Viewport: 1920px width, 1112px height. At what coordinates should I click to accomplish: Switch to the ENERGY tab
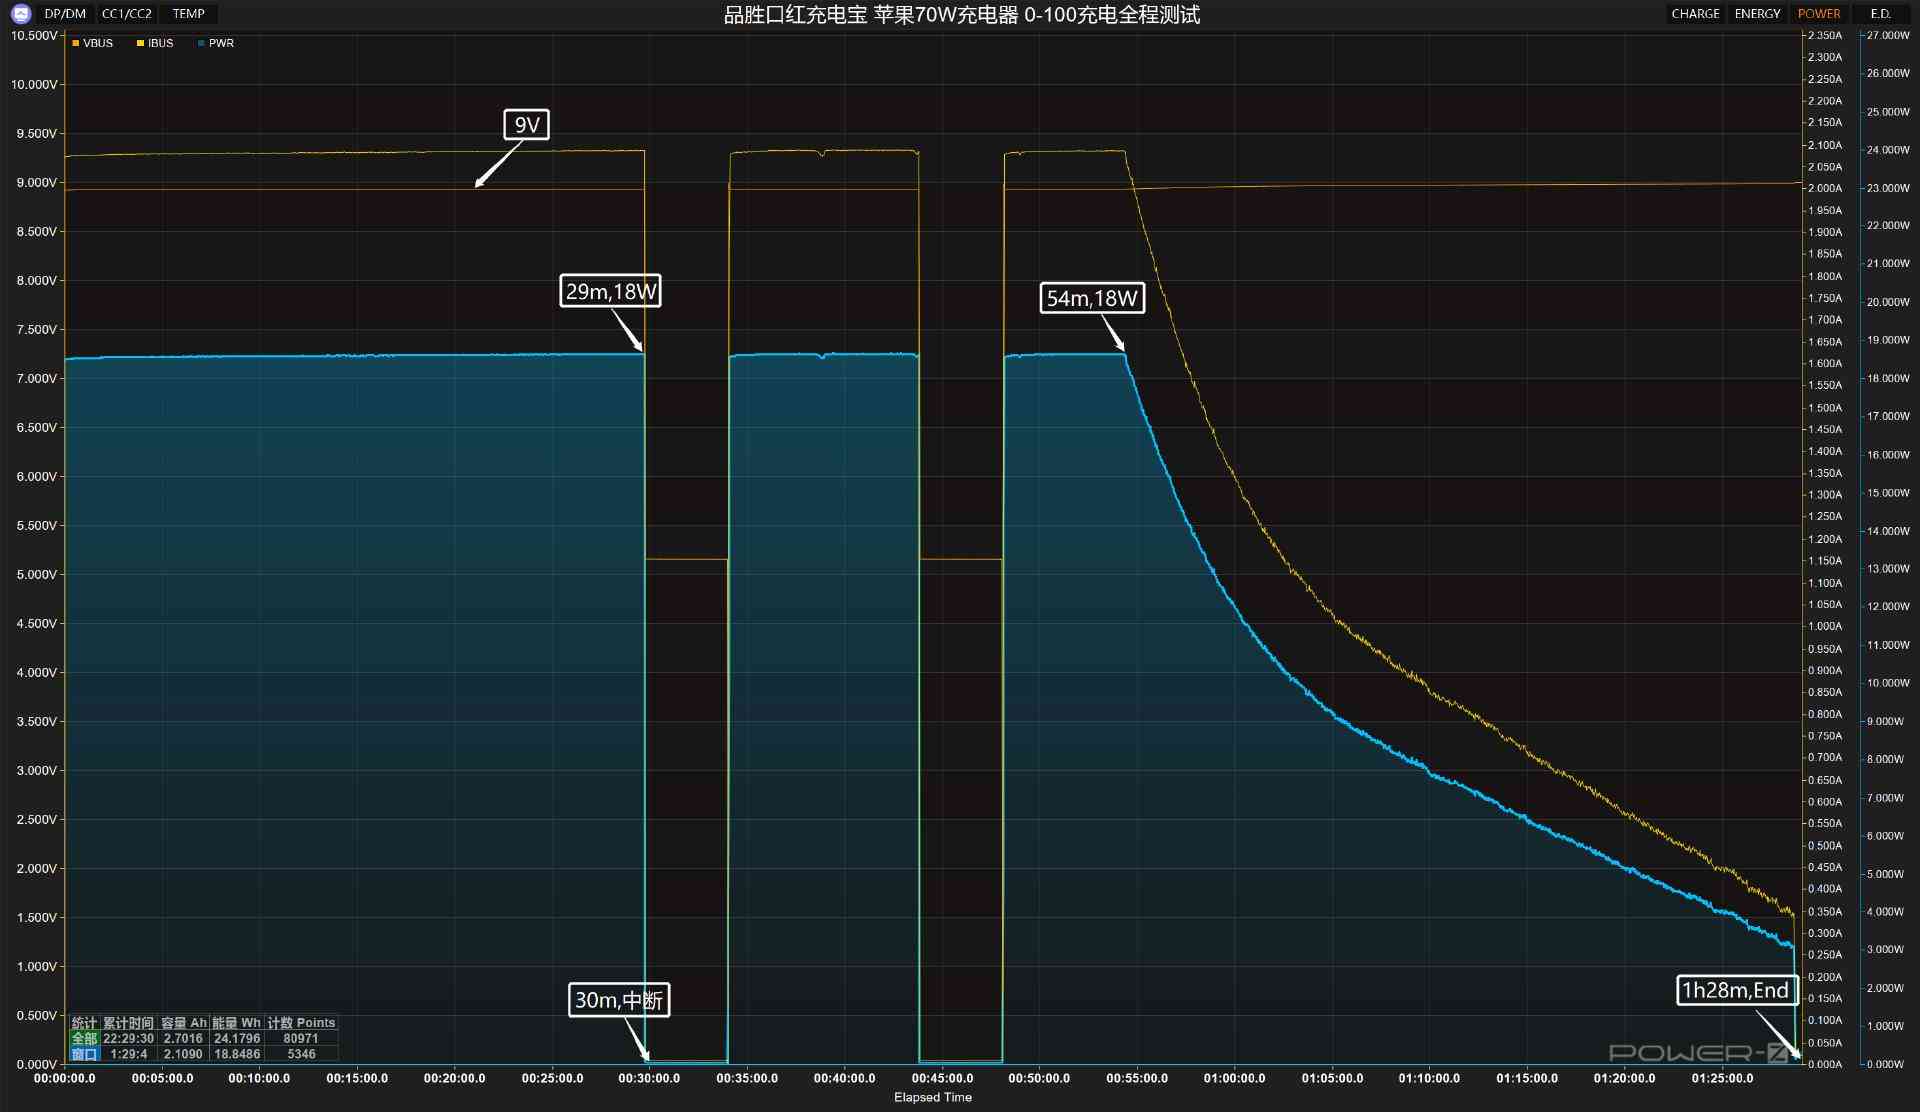(1757, 14)
